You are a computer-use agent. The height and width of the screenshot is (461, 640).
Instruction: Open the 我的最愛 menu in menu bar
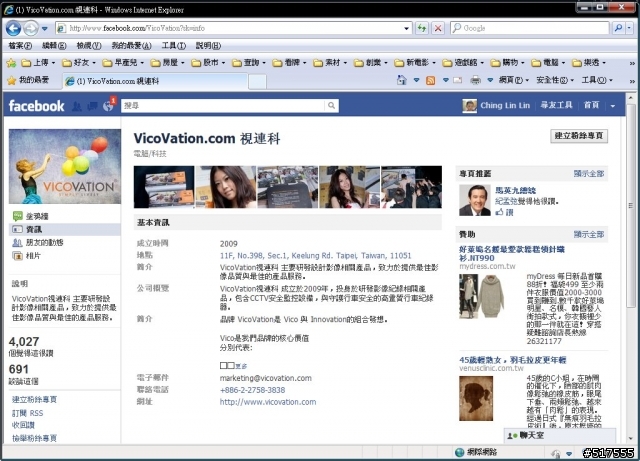[131, 45]
